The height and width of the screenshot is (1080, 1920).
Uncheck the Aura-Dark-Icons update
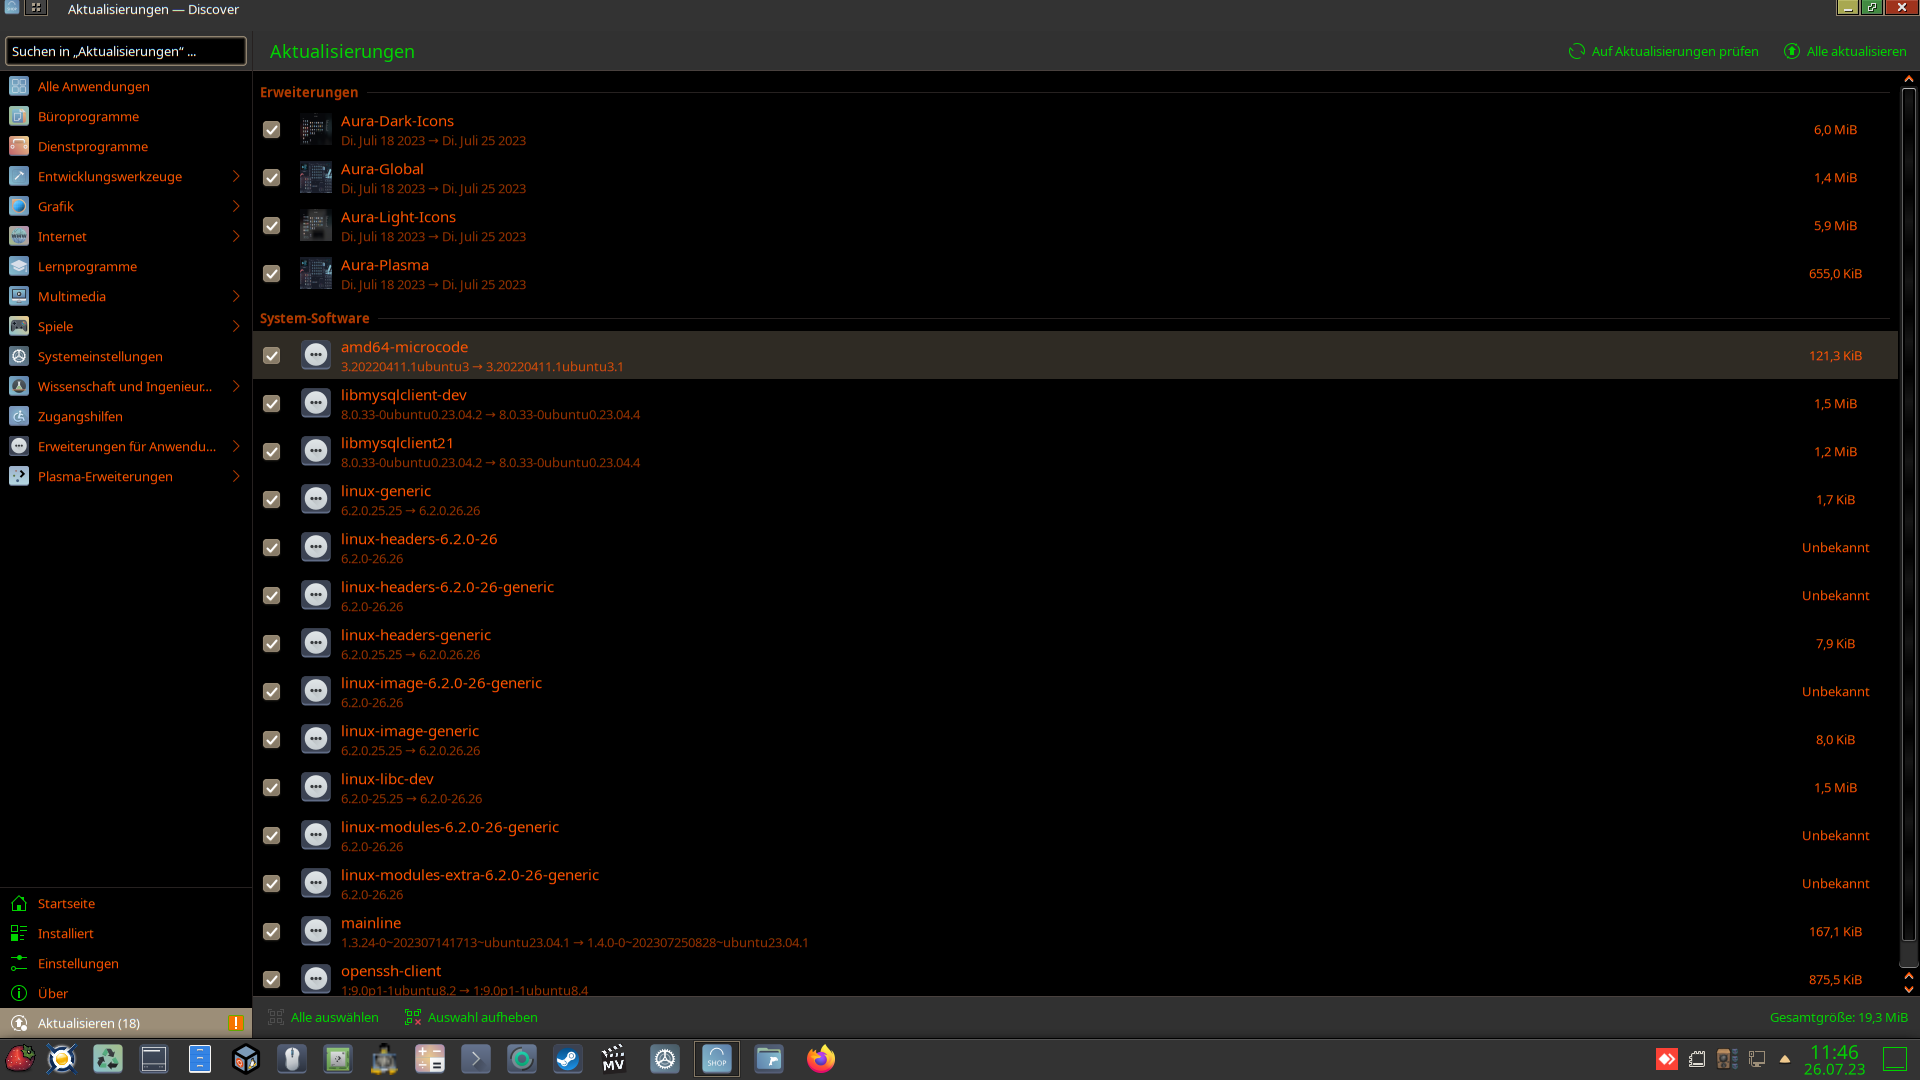coord(271,130)
